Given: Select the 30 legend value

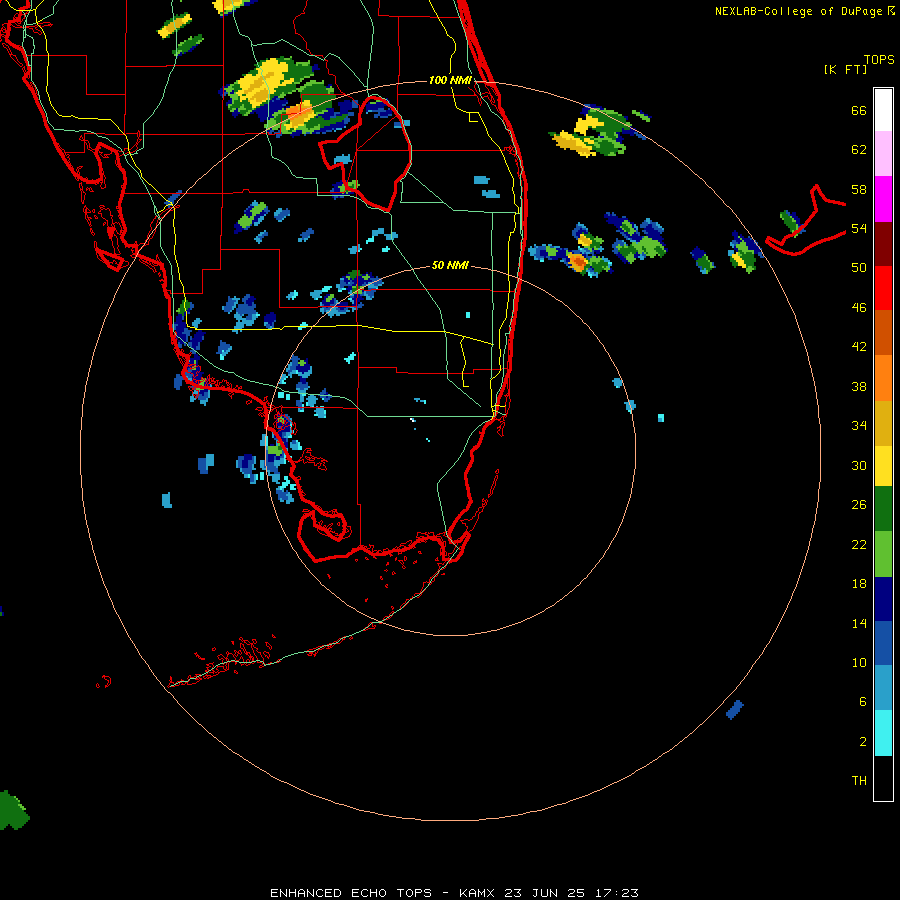Looking at the screenshot, I should (x=859, y=465).
